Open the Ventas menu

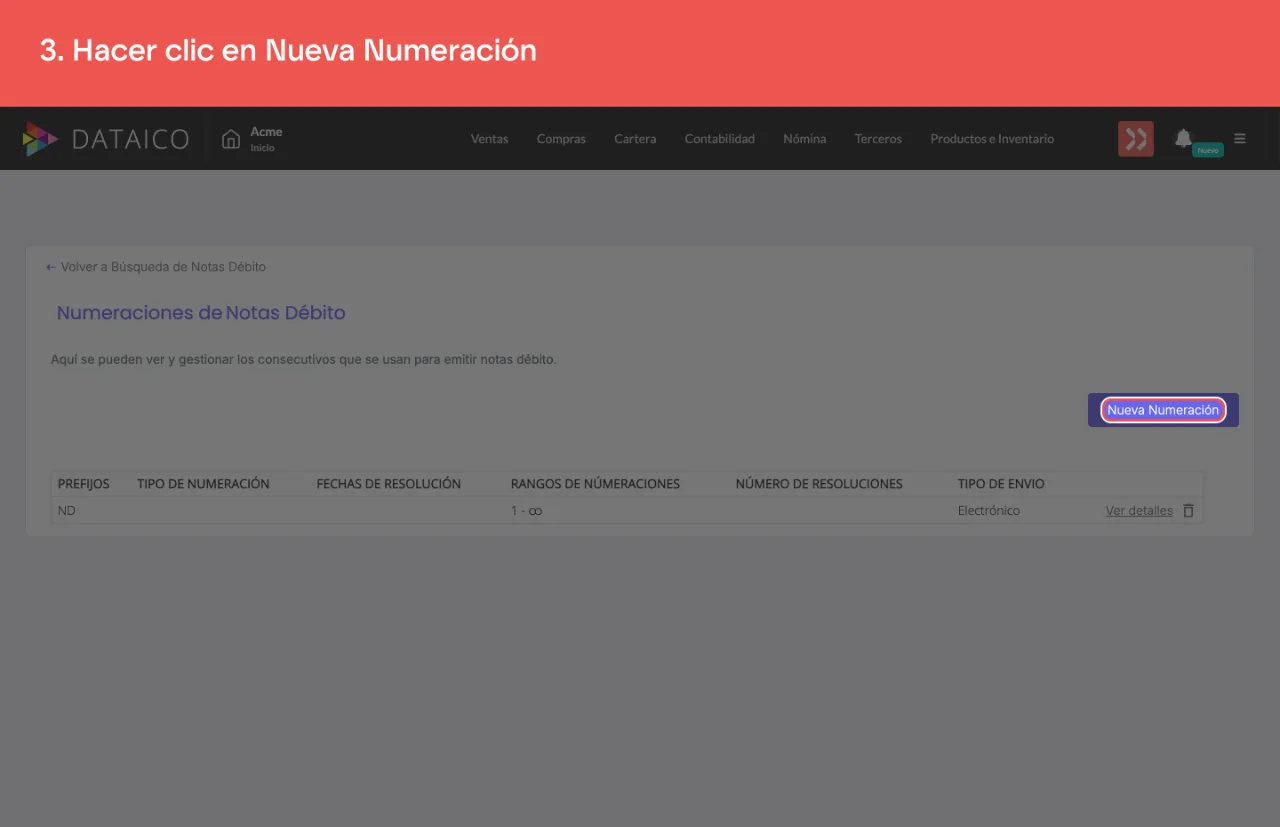point(490,139)
